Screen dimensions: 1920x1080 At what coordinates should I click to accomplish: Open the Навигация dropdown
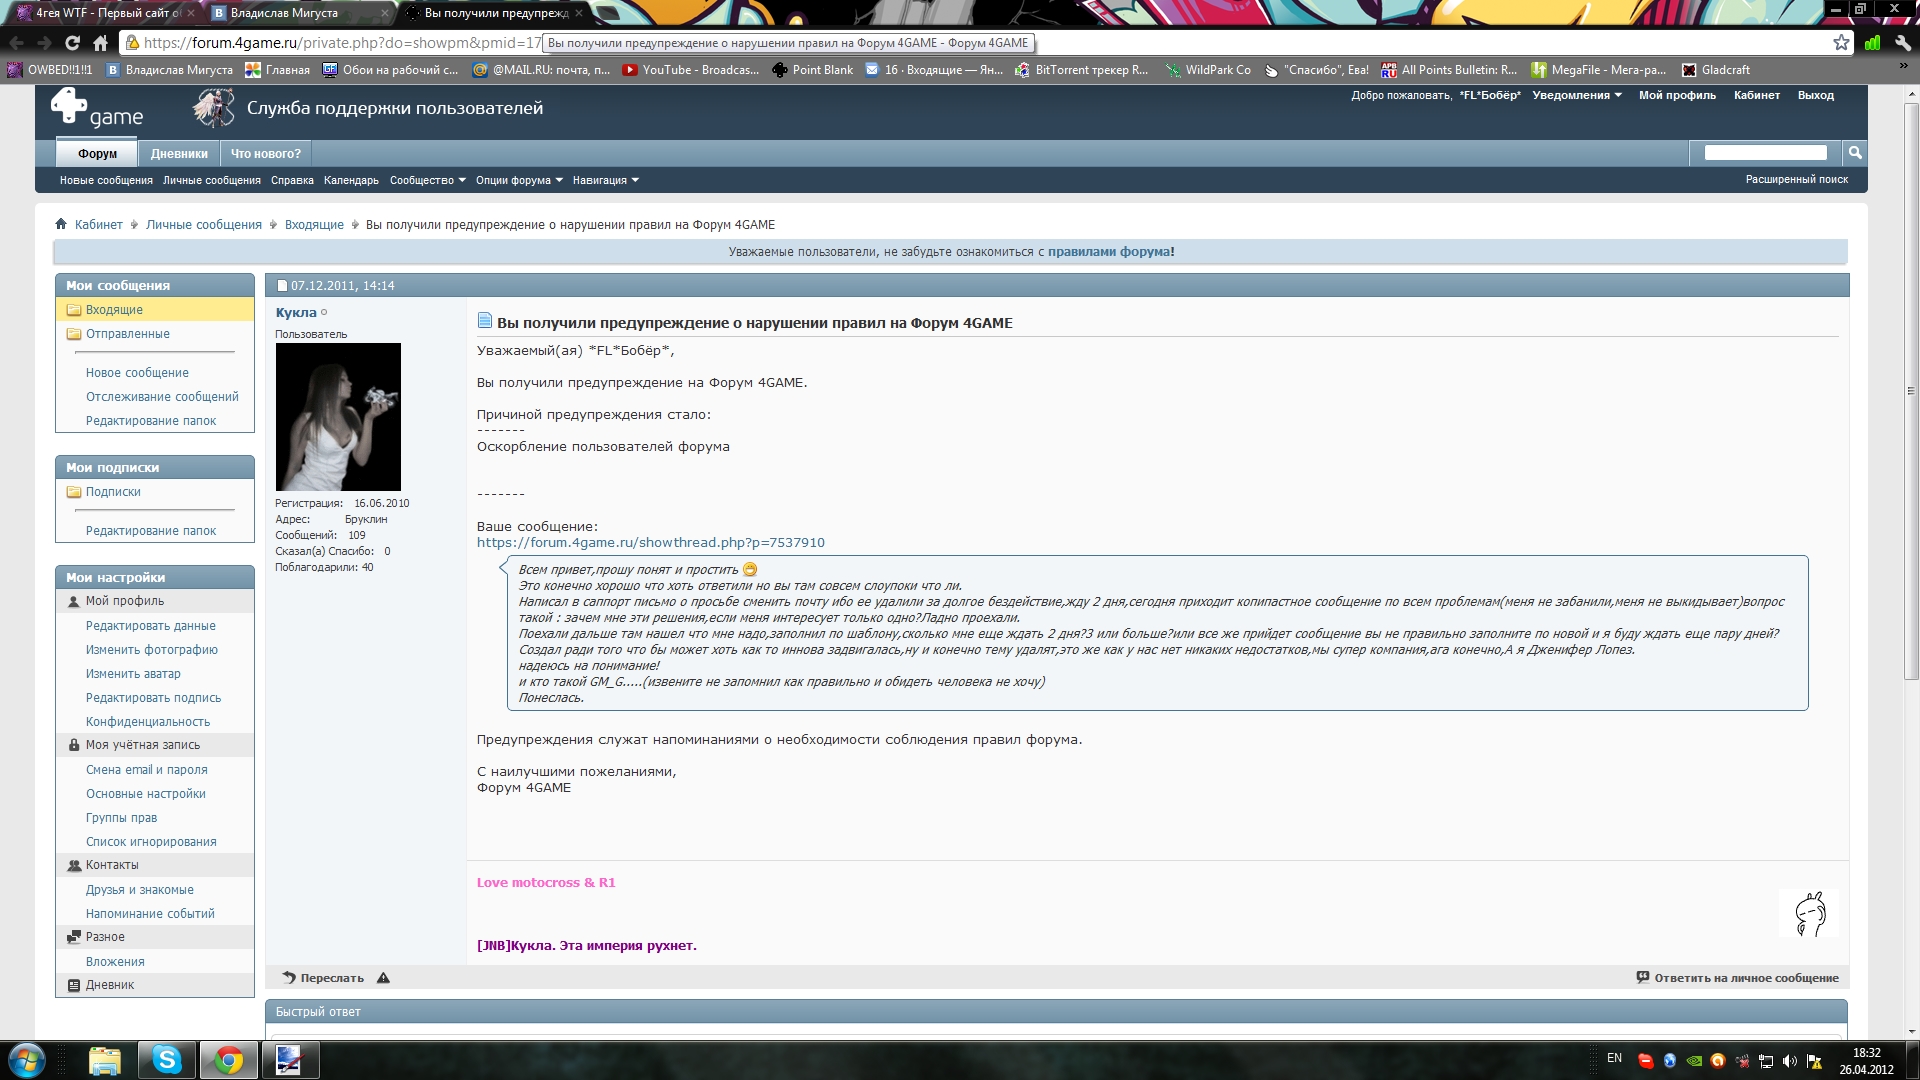coord(605,180)
